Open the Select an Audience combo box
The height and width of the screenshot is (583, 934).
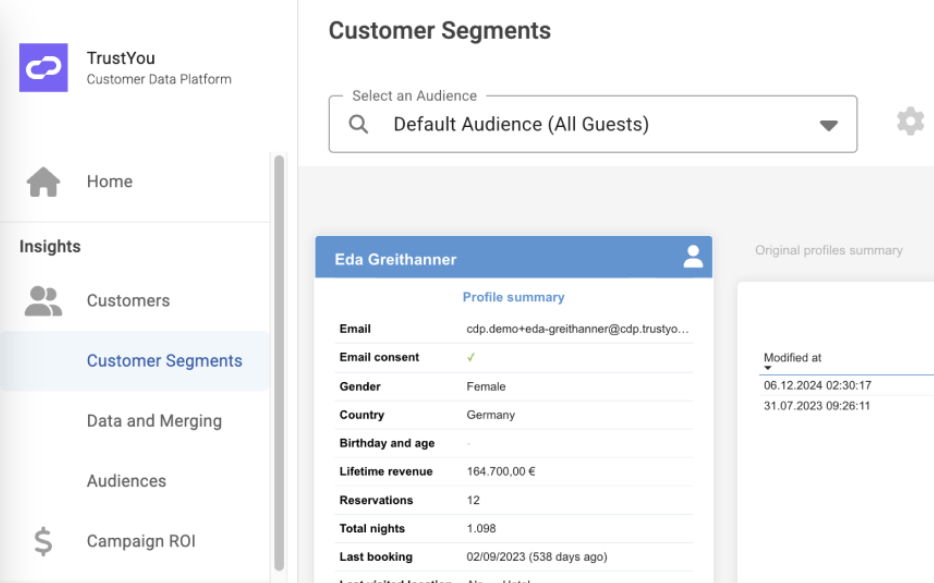coord(592,125)
